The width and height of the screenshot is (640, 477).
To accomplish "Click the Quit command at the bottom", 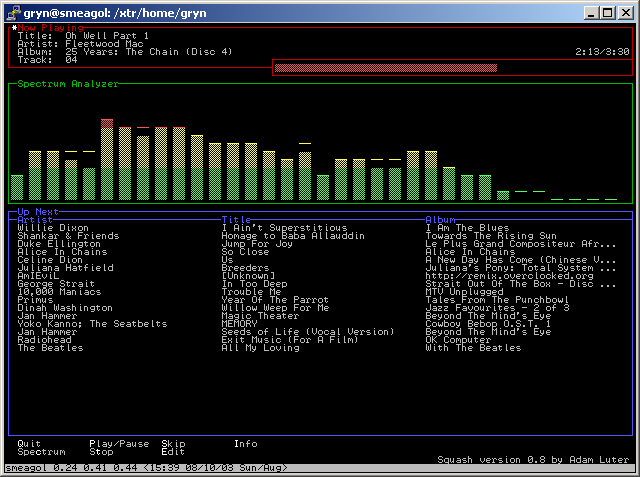I will (x=29, y=443).
